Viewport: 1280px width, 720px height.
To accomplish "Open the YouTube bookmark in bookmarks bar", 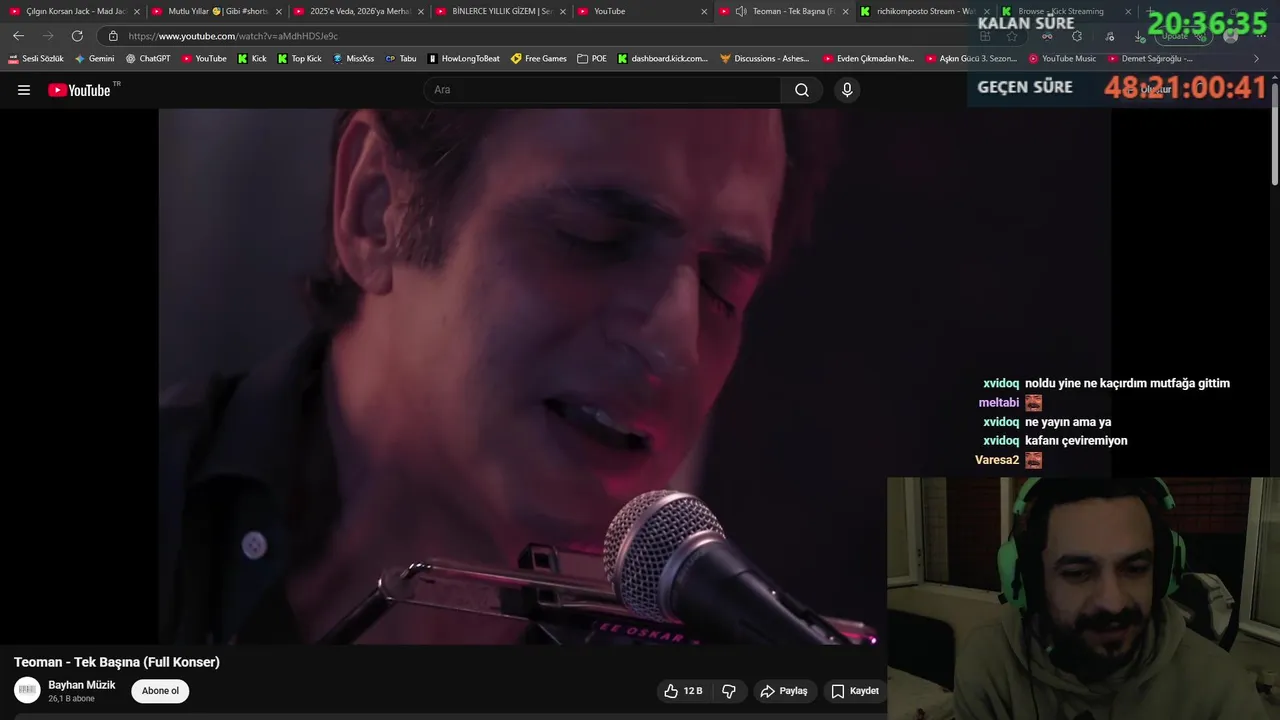I will coord(204,58).
